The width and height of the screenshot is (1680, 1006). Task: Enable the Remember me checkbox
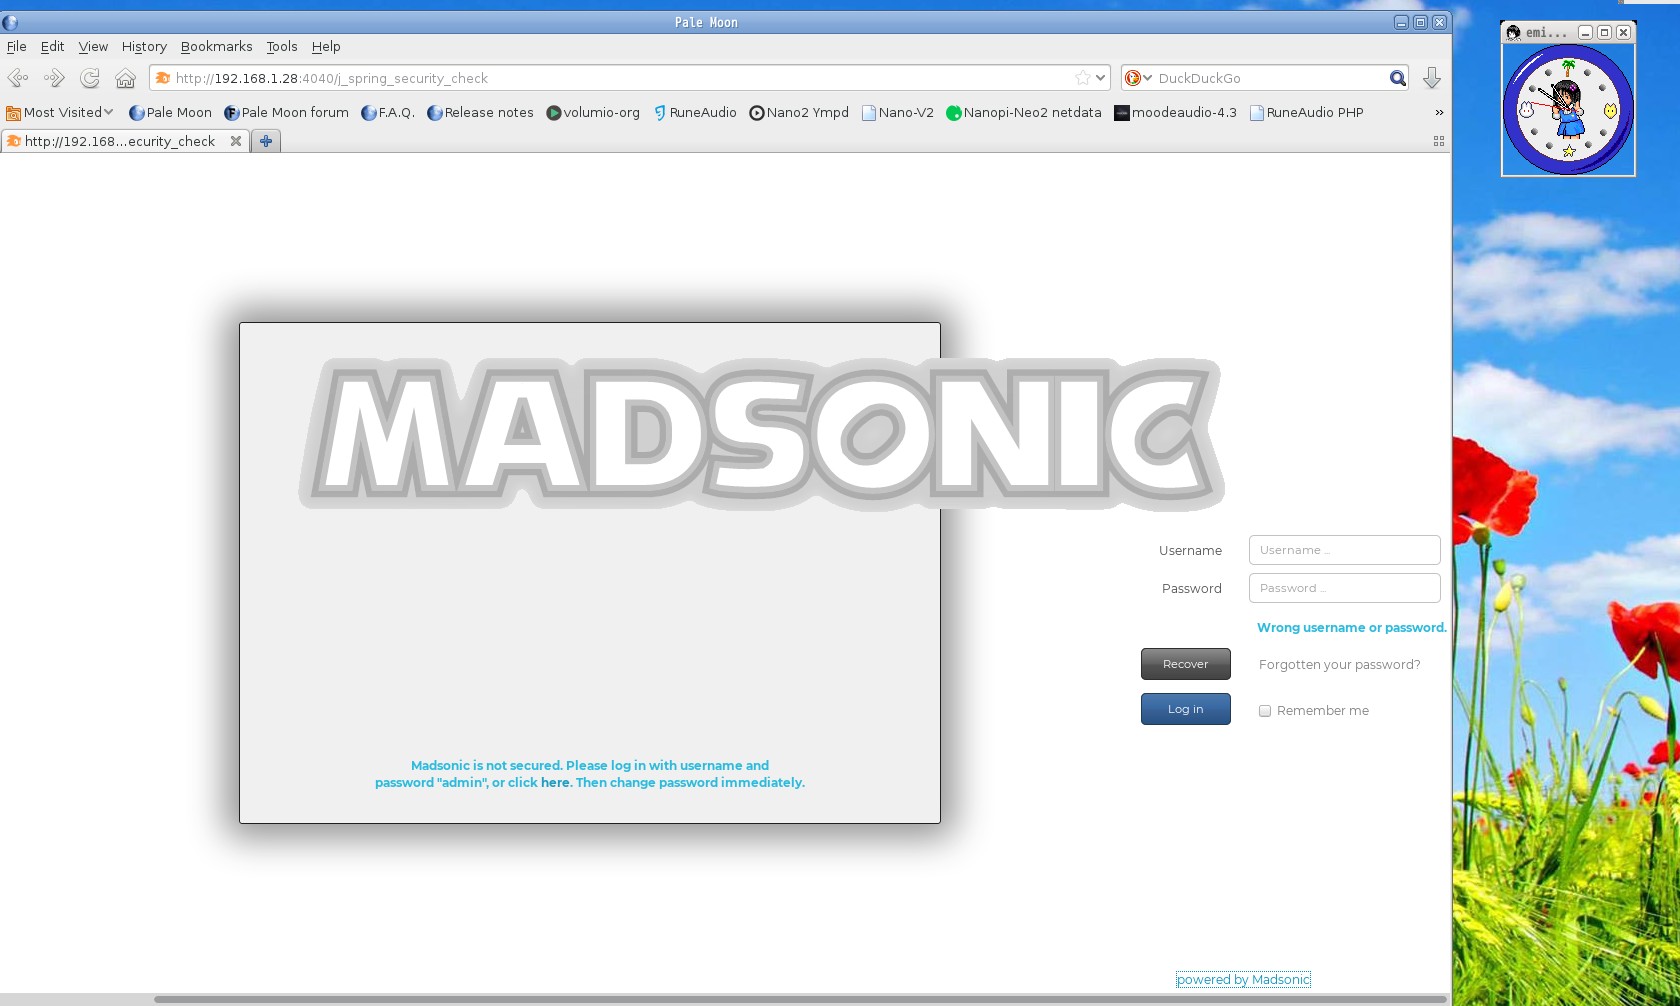coord(1265,710)
